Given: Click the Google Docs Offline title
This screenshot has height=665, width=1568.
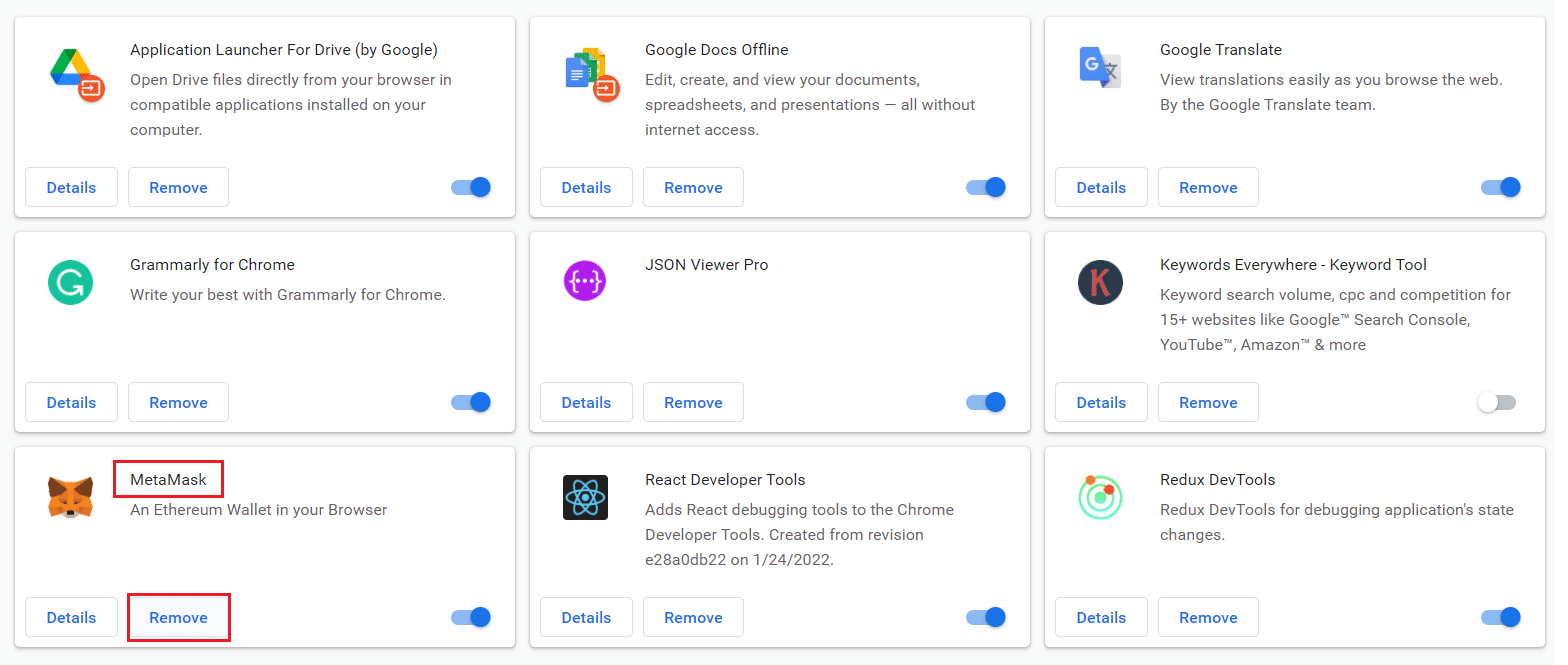Looking at the screenshot, I should (x=717, y=49).
